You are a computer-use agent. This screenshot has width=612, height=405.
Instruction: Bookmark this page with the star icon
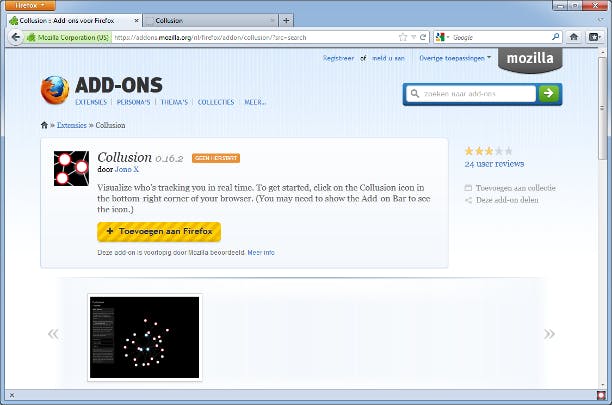[403, 37]
